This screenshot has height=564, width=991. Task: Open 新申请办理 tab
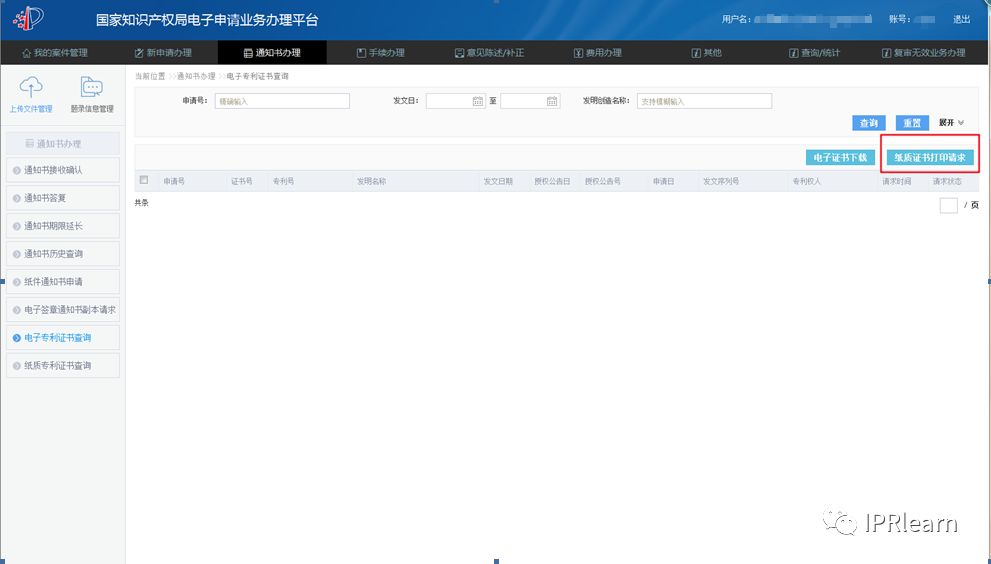163,52
